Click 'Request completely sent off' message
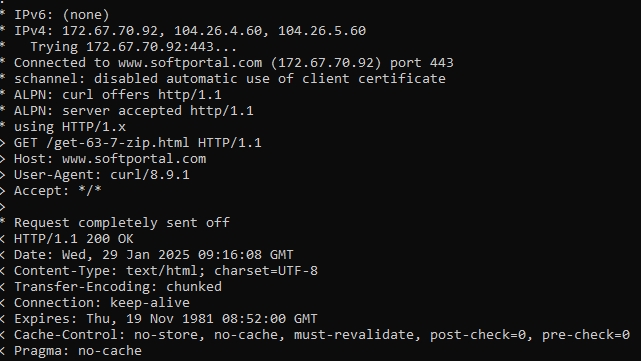Image resolution: width=641 pixels, height=361 pixels. pos(122,223)
